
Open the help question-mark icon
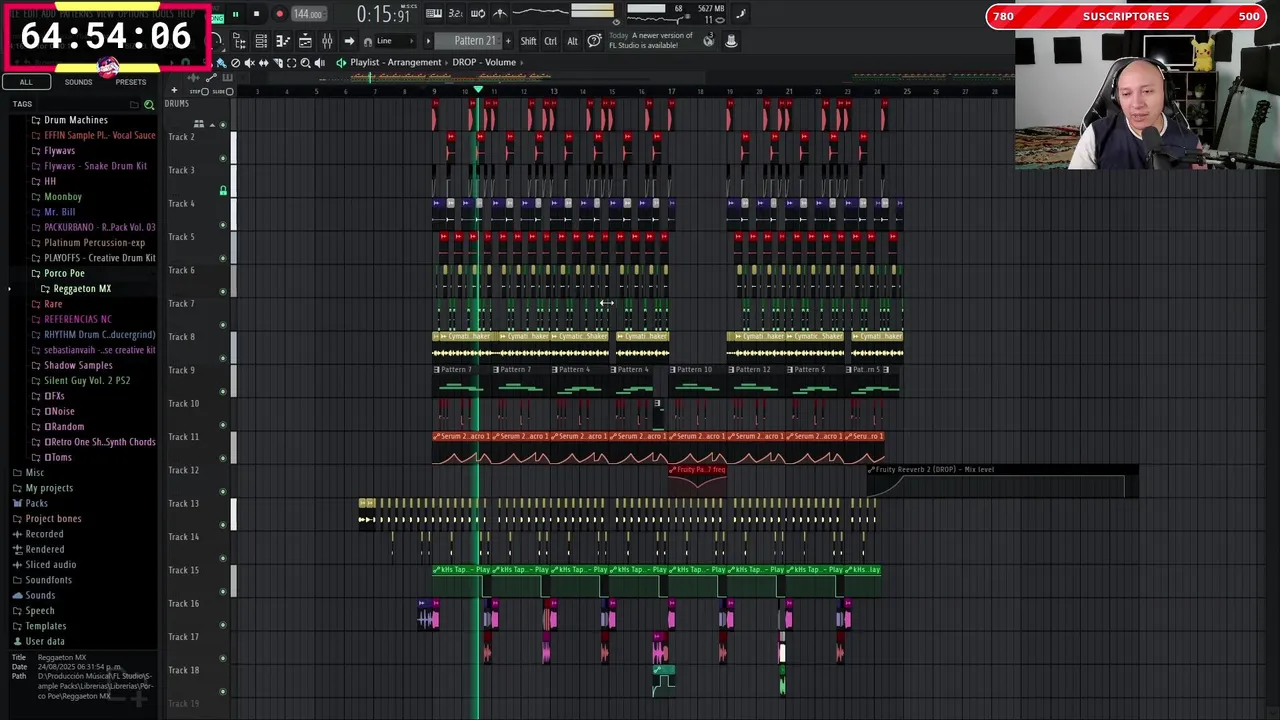tap(595, 41)
